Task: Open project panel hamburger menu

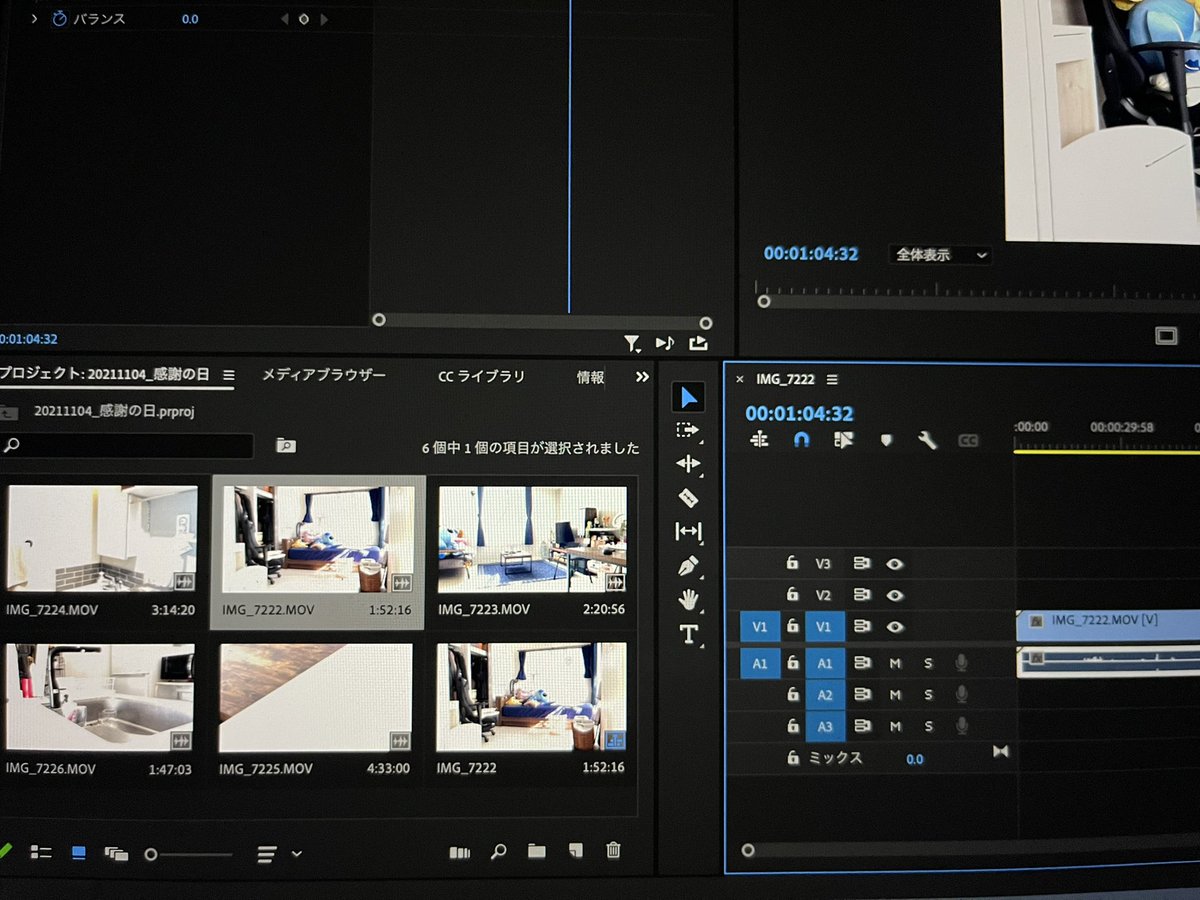Action: pyautogui.click(x=228, y=374)
